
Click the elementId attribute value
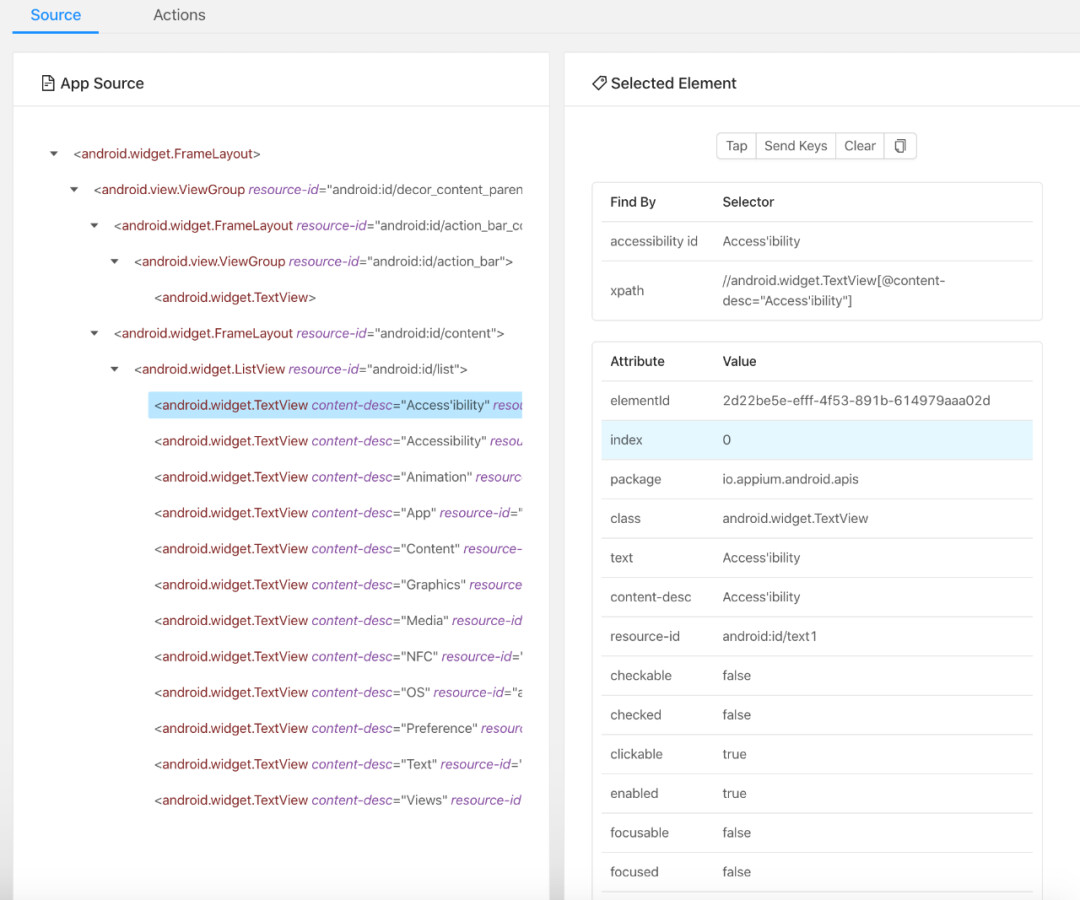[x=856, y=401]
